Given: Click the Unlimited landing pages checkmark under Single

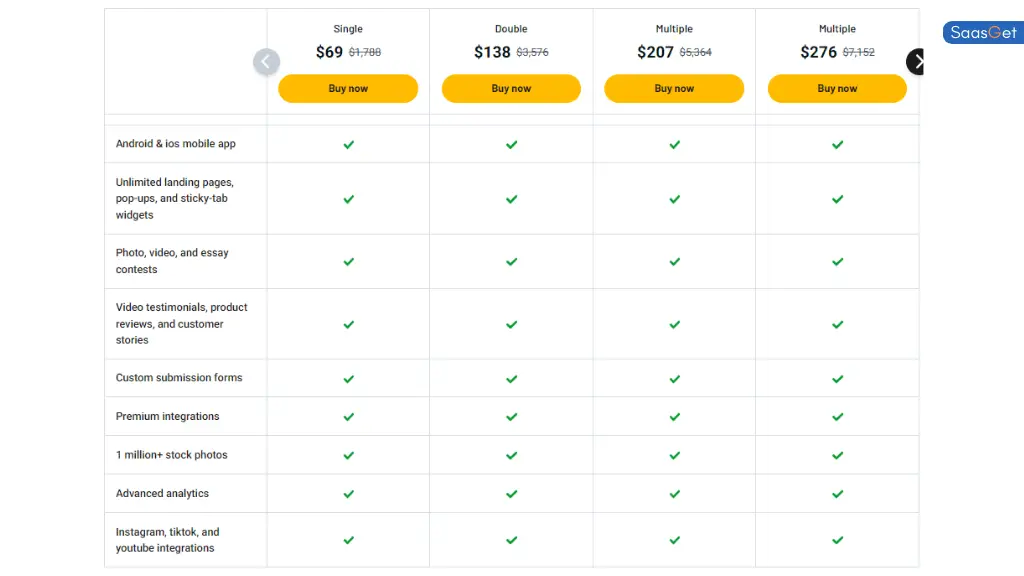Looking at the screenshot, I should (x=348, y=198).
